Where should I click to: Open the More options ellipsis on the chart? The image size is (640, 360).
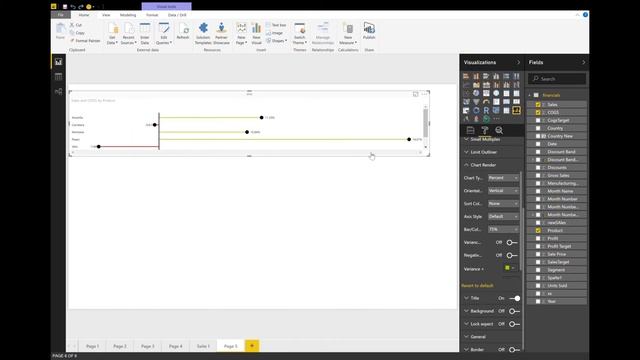coord(424,94)
